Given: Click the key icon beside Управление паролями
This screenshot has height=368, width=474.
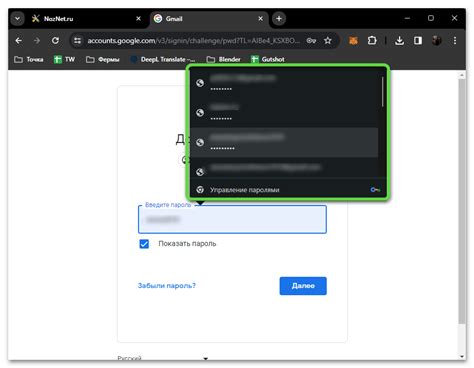Looking at the screenshot, I should coord(375,190).
